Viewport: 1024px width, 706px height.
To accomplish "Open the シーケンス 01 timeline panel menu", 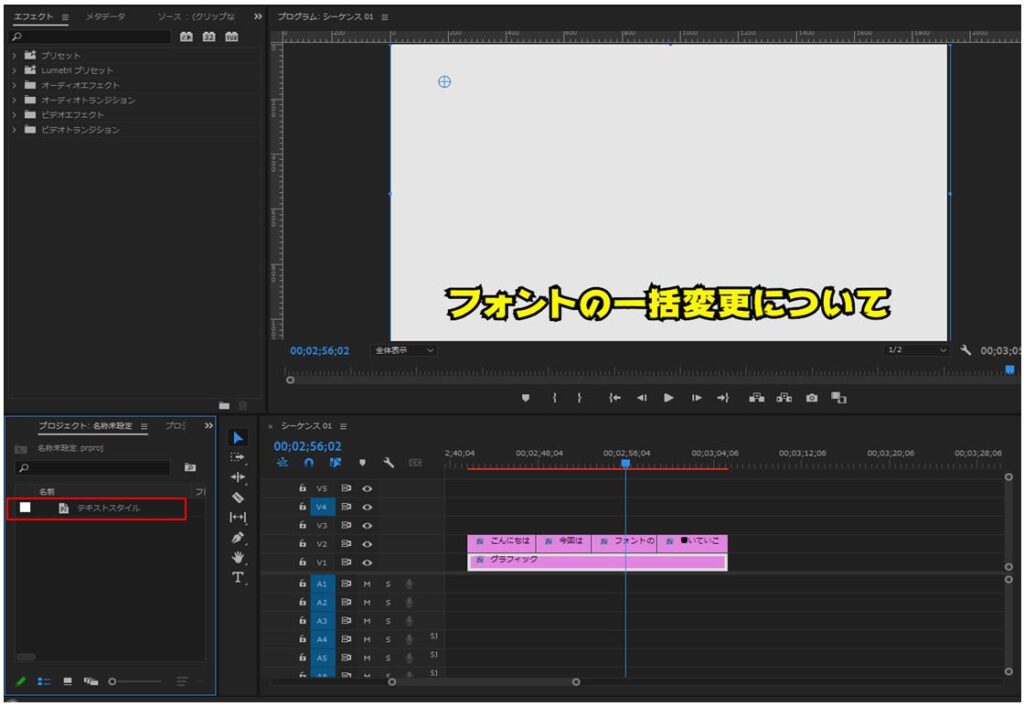I will click(343, 426).
